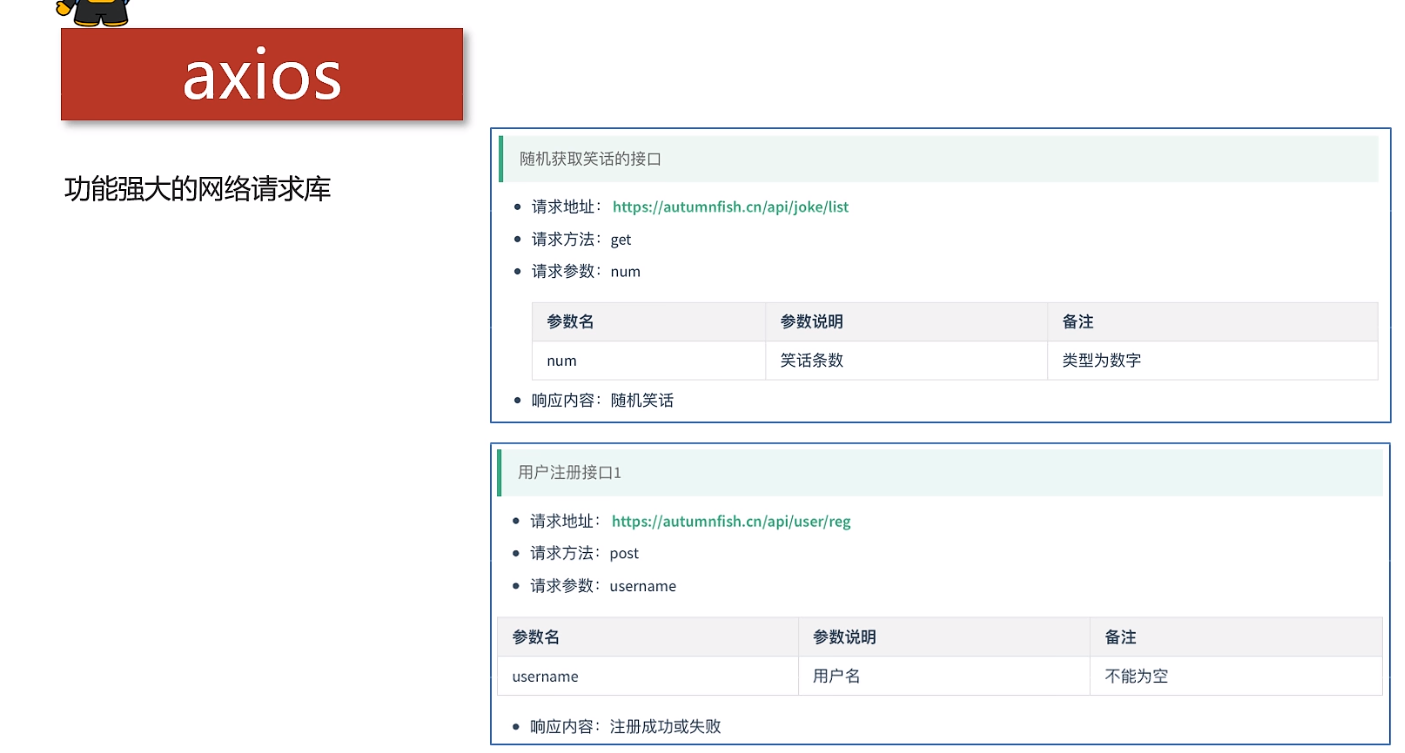1405x753 pixels.
Task: Click the table cell 笑话条数
Action: tap(907, 360)
